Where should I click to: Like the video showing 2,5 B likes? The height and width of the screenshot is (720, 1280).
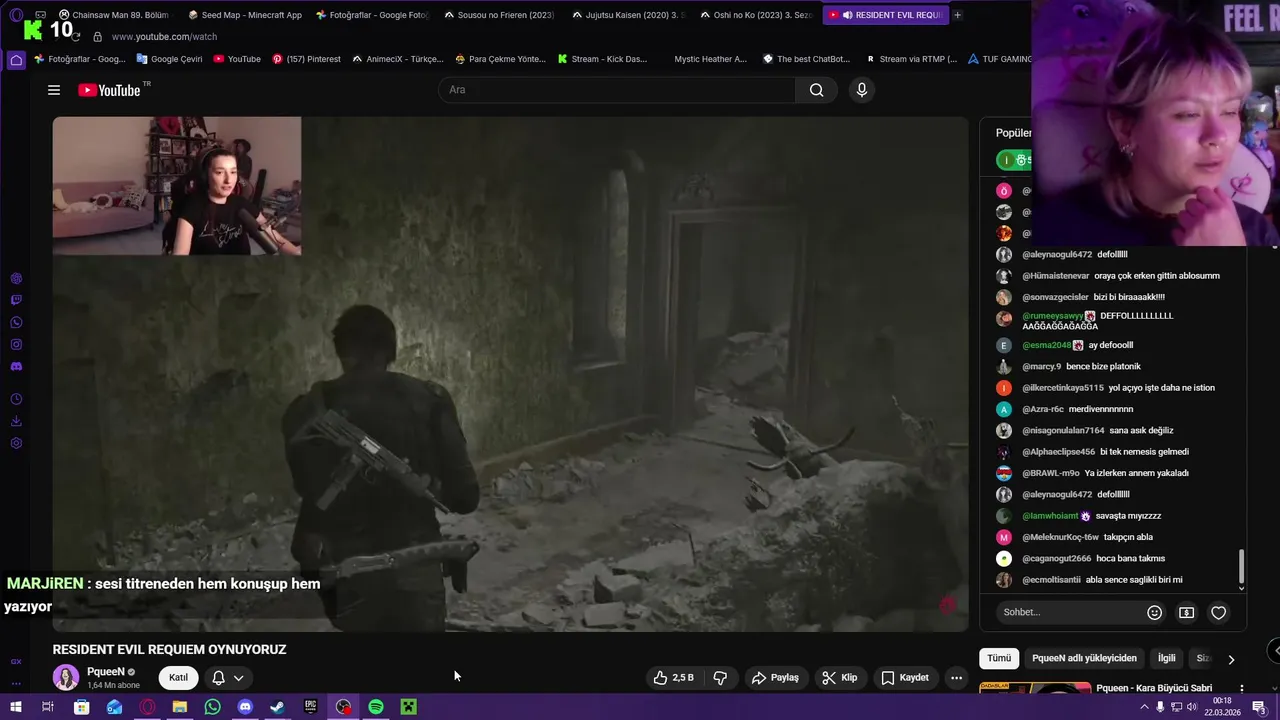tap(674, 678)
